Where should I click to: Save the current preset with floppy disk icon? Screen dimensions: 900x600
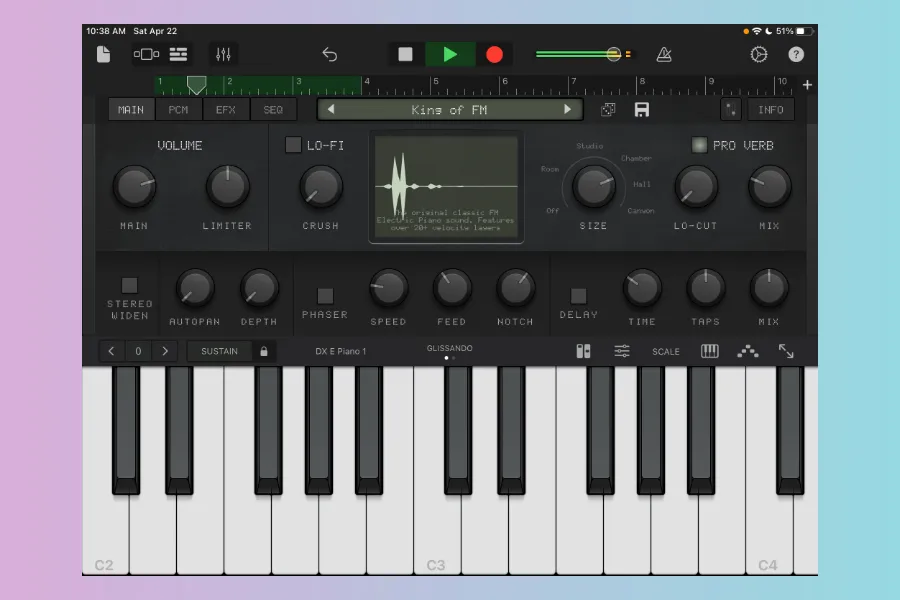pos(642,110)
